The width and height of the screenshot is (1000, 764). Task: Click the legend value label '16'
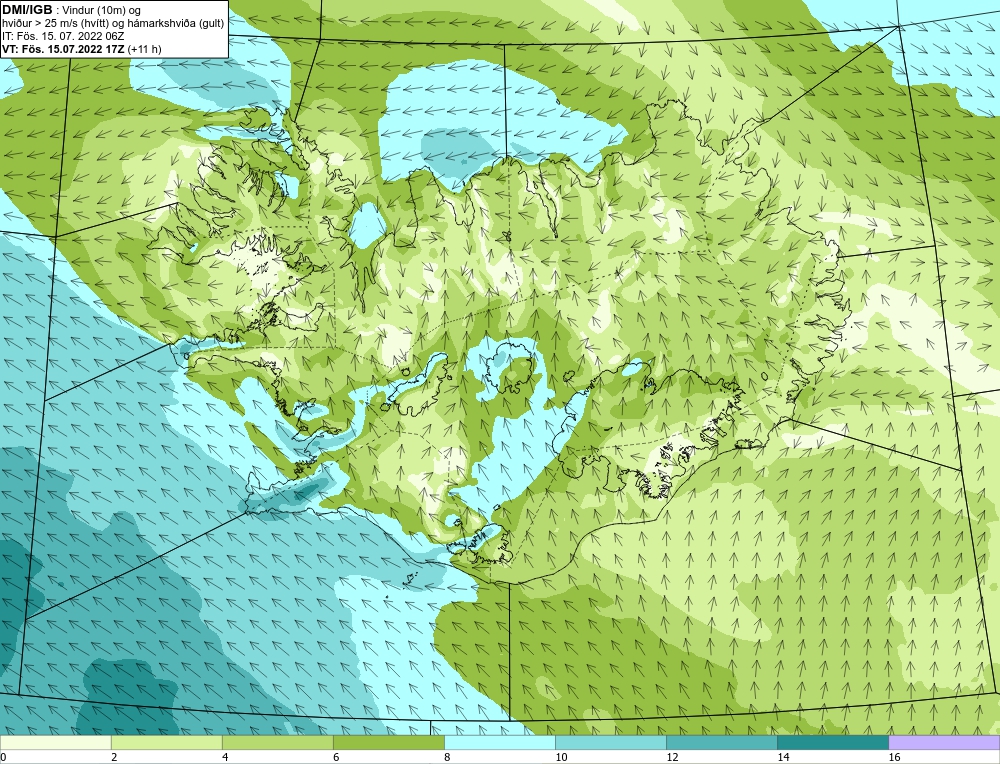coord(894,757)
